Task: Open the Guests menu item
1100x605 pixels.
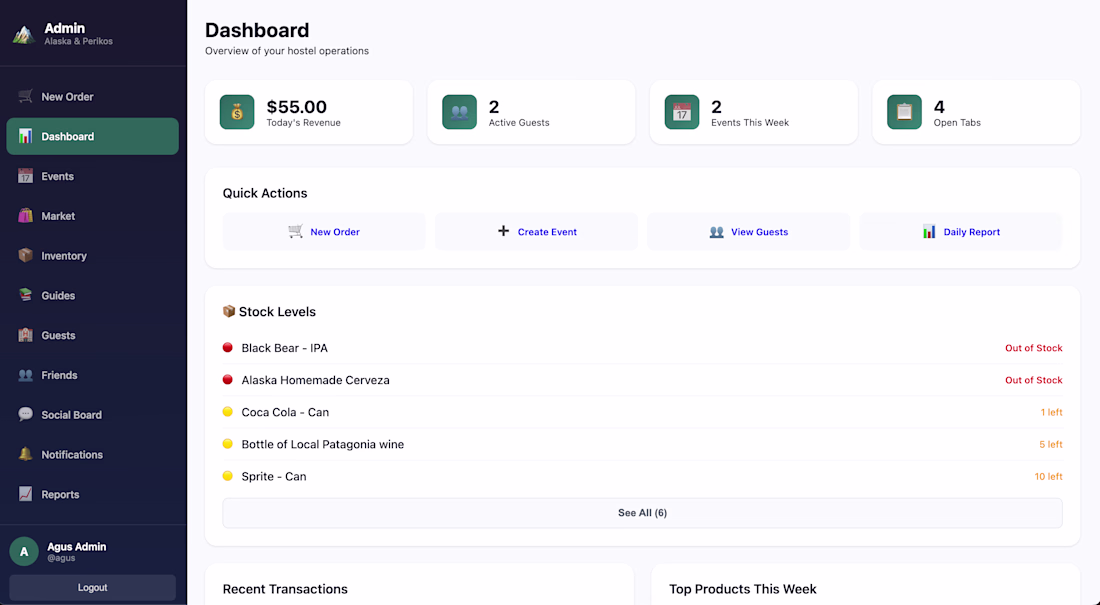Action: 58,336
